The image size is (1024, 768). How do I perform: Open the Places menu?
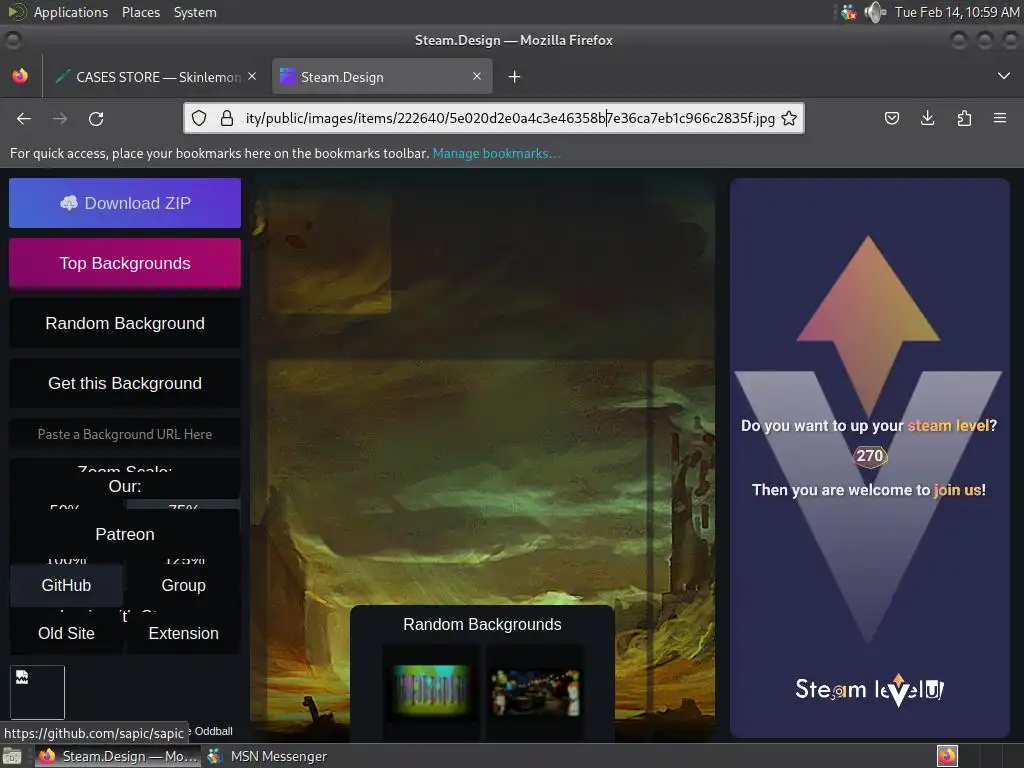pyautogui.click(x=141, y=12)
